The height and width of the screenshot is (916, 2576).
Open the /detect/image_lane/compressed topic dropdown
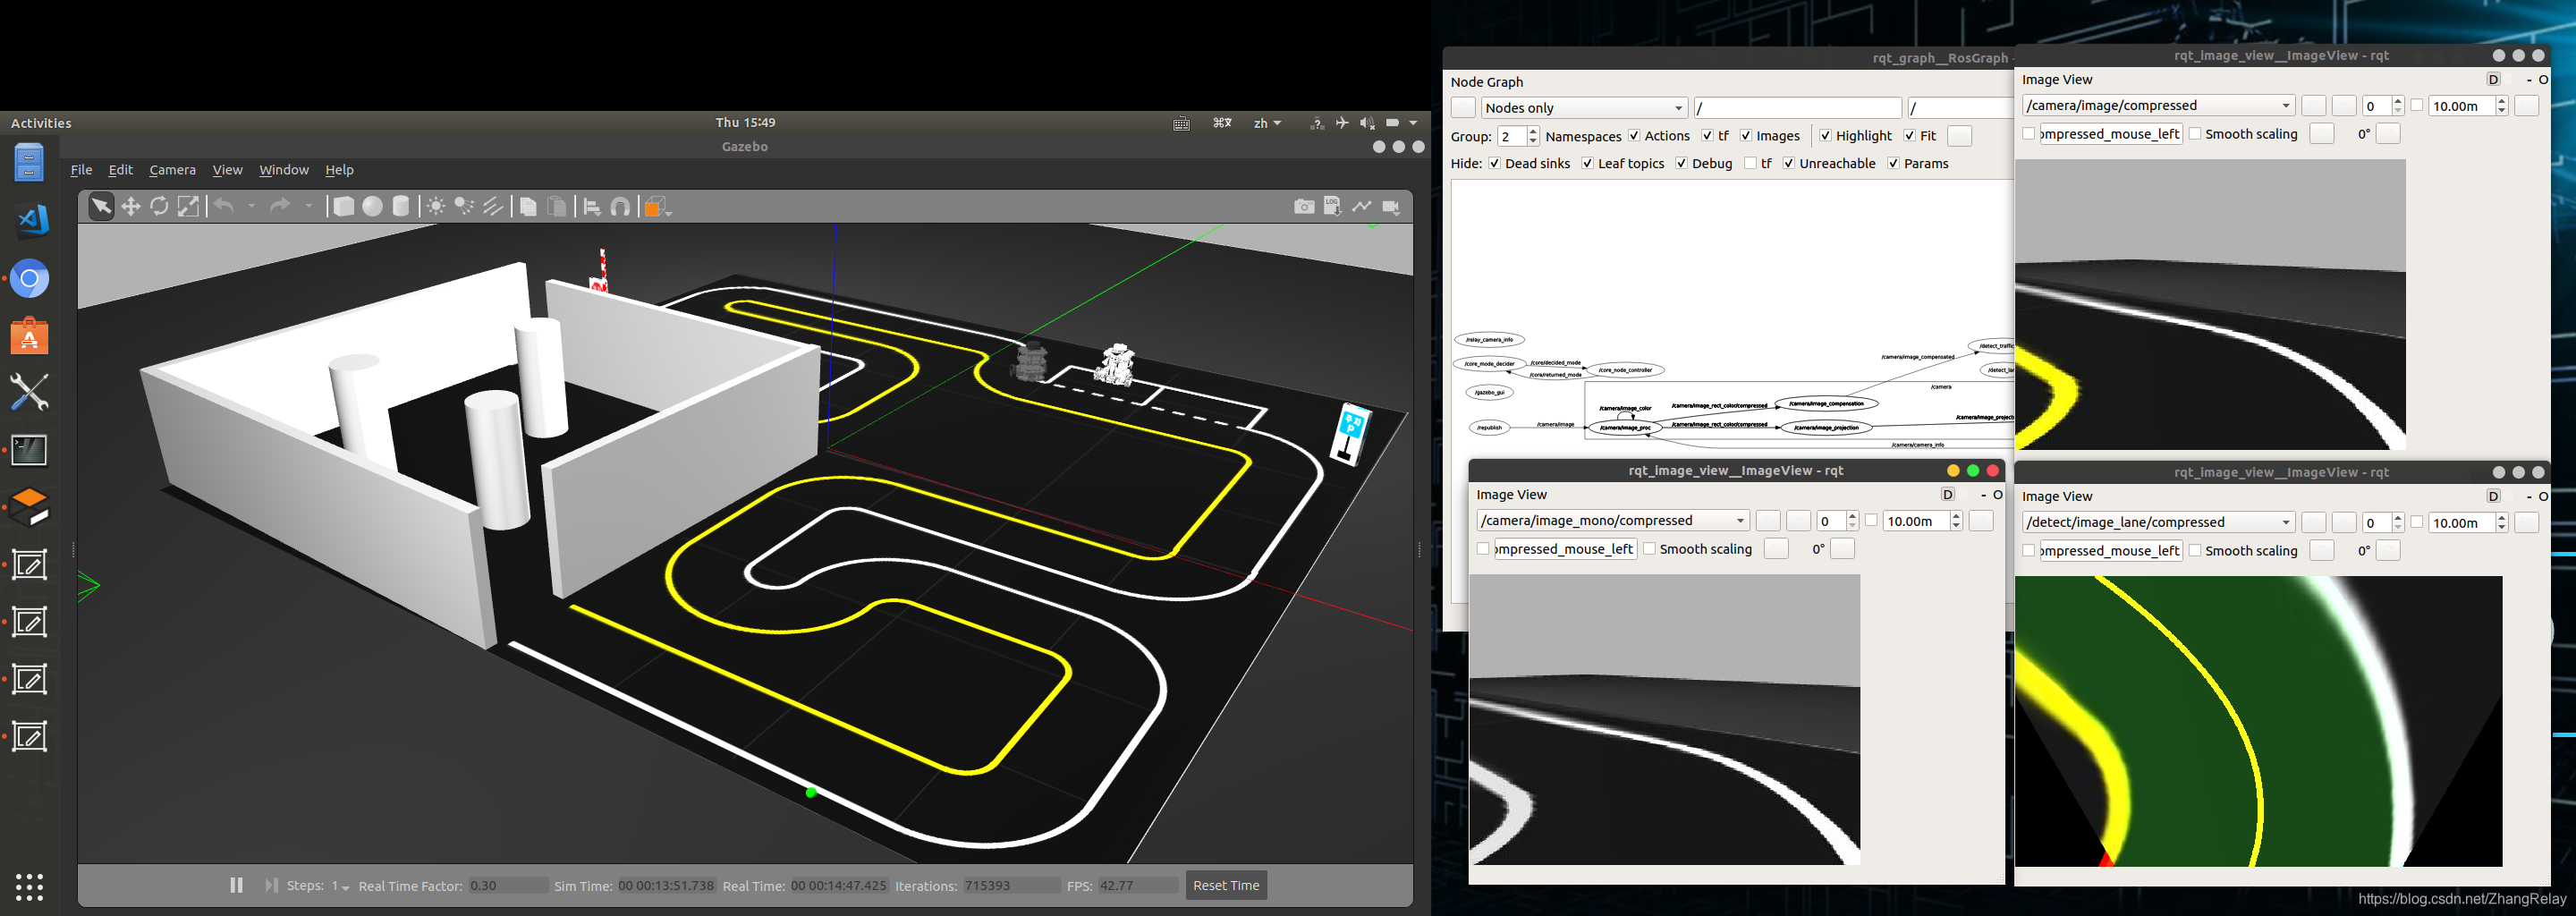tap(2158, 523)
